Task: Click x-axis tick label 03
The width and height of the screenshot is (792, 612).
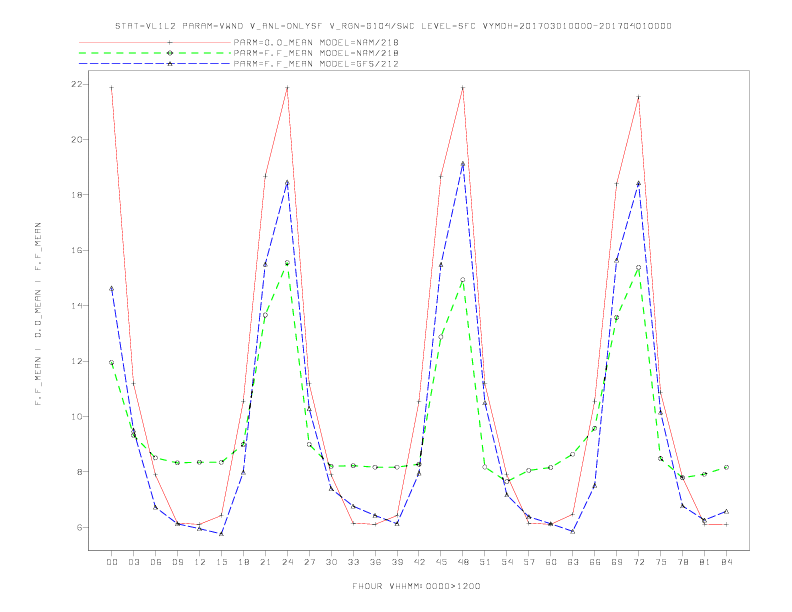Action: [x=134, y=562]
